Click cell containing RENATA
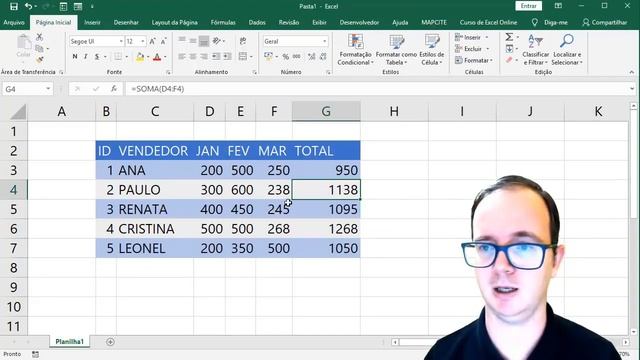This screenshot has width=640, height=360. pos(155,209)
